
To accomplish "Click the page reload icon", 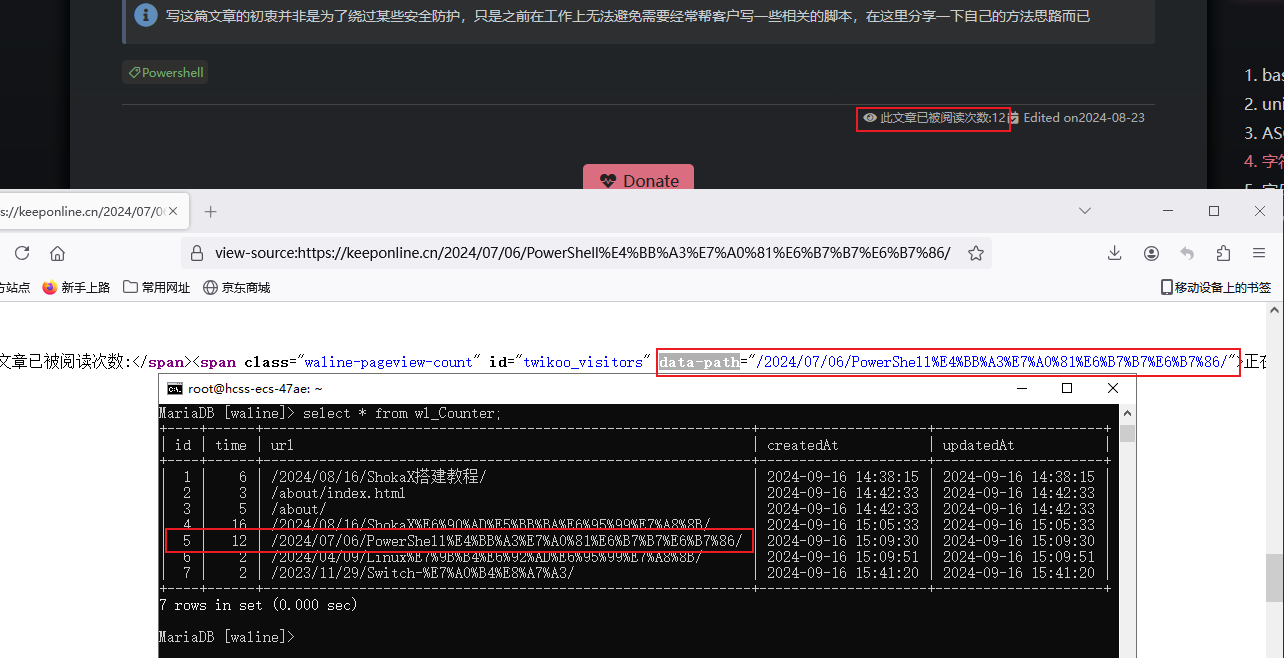I will [22, 253].
